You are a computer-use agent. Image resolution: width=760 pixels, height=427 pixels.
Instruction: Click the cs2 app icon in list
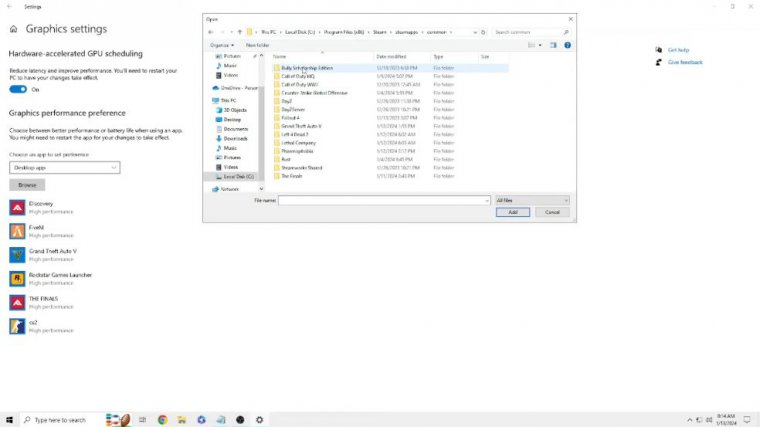(x=17, y=326)
